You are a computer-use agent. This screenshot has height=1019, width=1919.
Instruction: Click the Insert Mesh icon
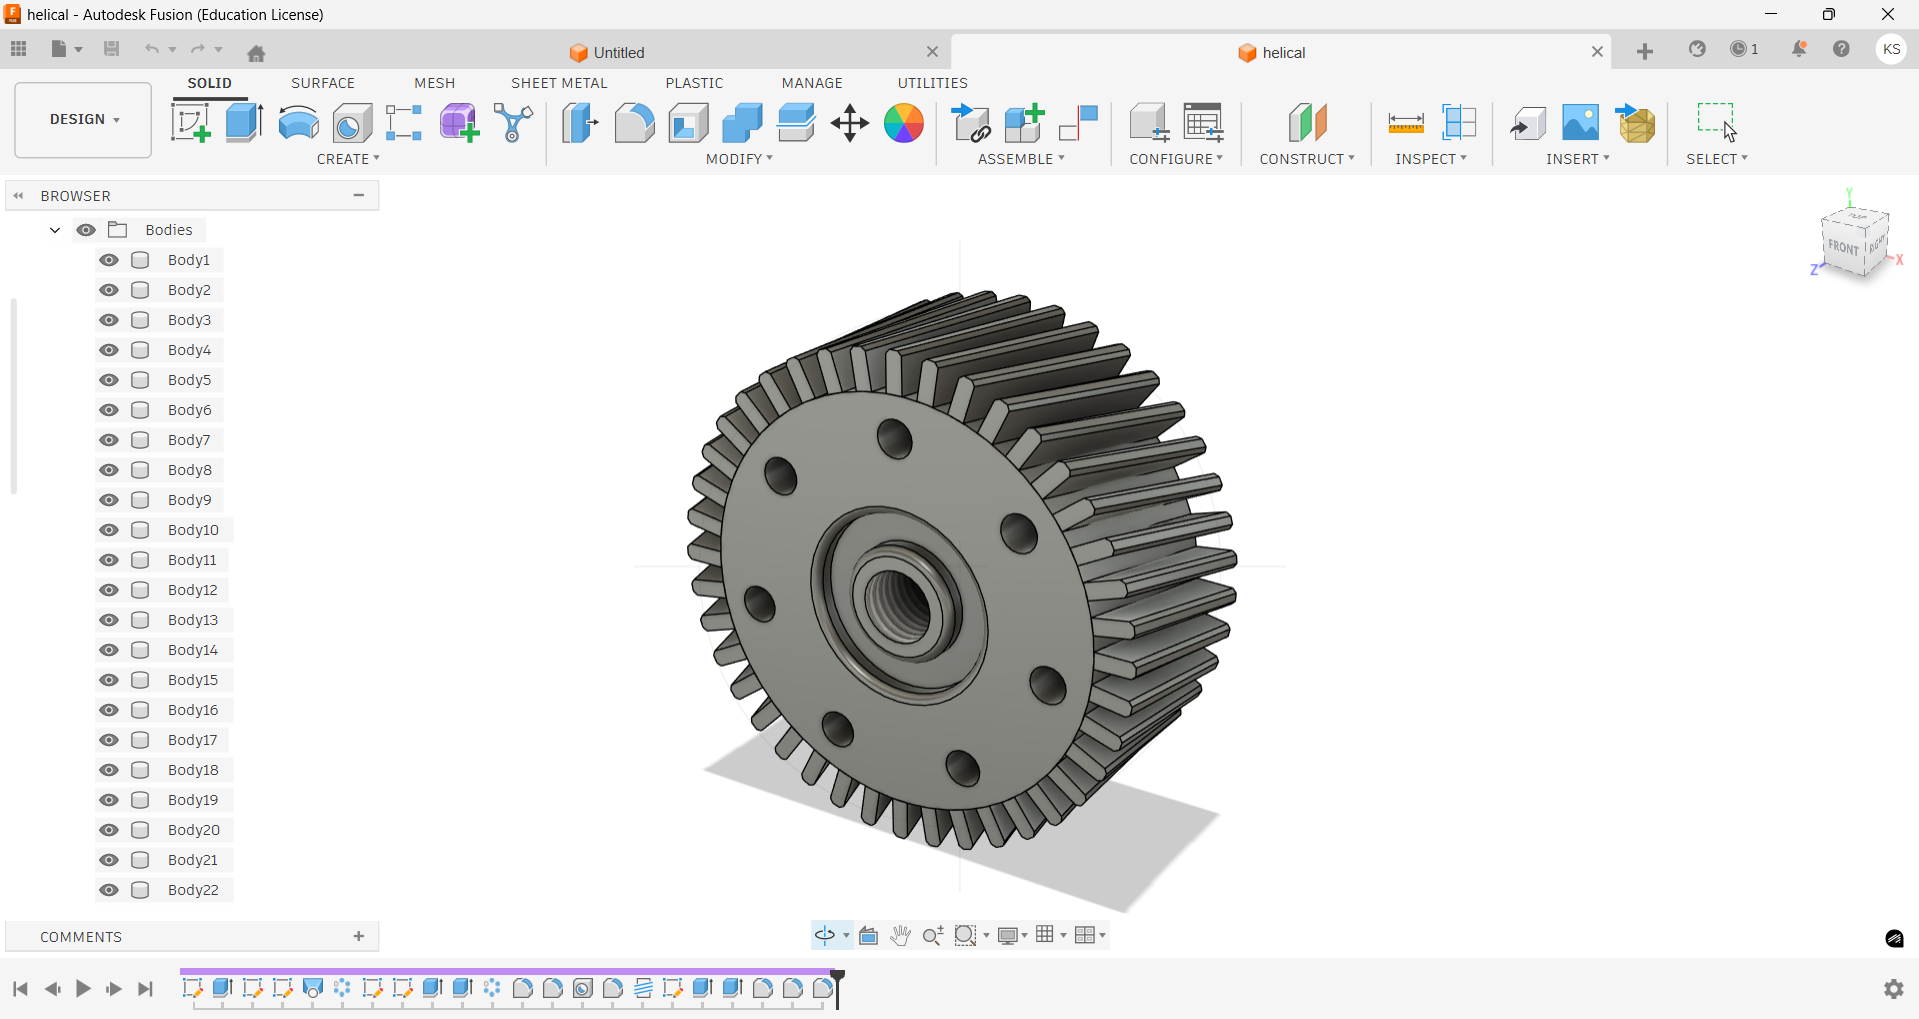pyautogui.click(x=1636, y=123)
